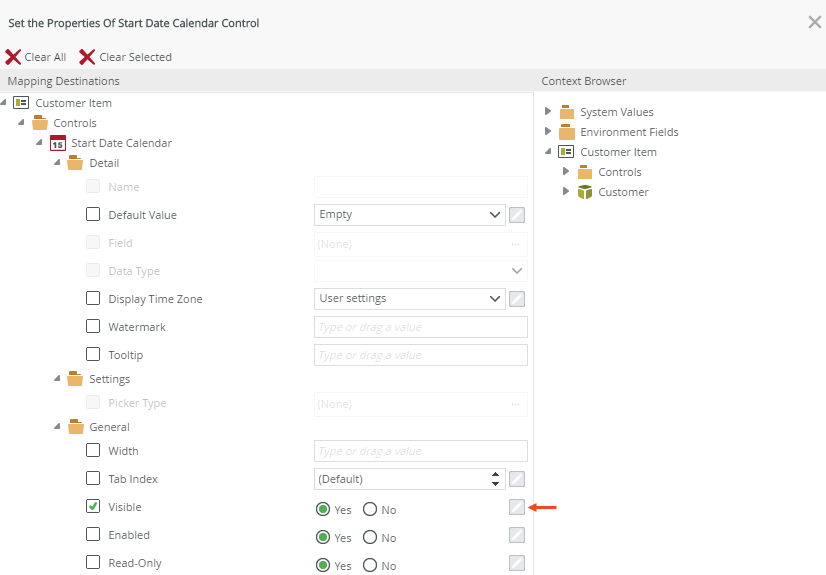Click the Tooltip text input field
826x575 pixels.
tap(420, 355)
